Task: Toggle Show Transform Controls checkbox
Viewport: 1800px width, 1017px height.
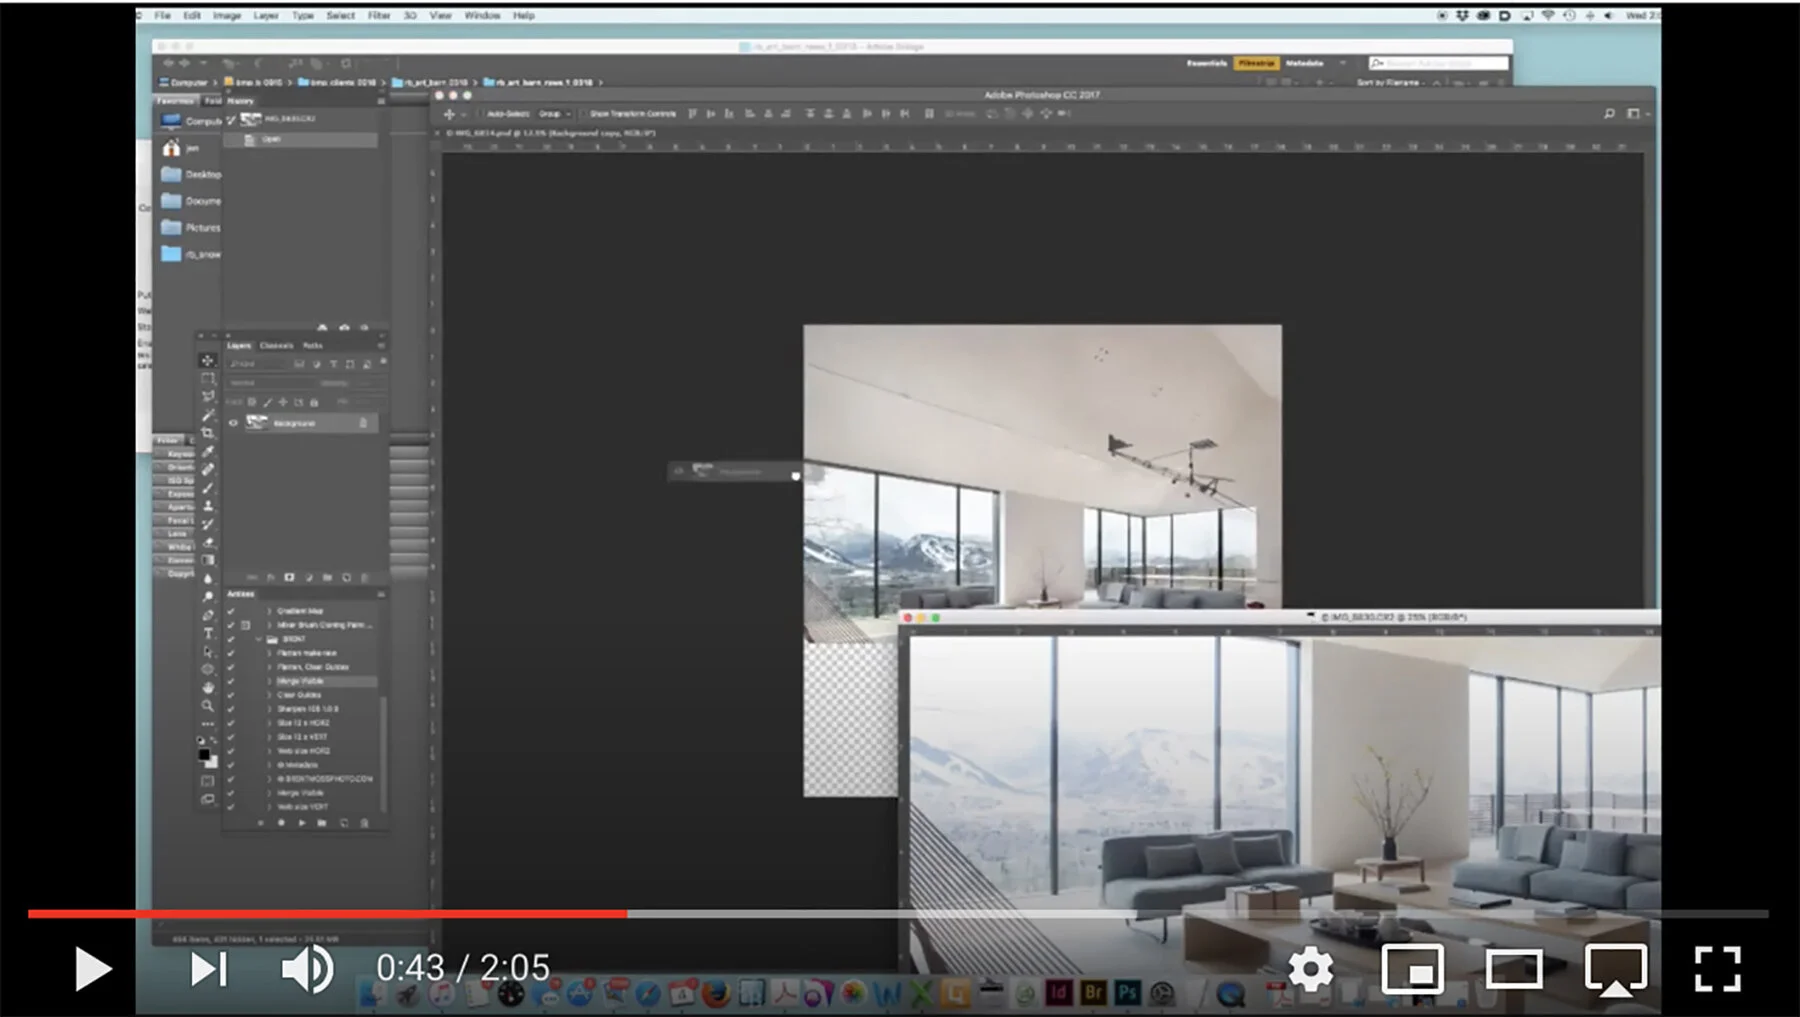Action: point(584,114)
